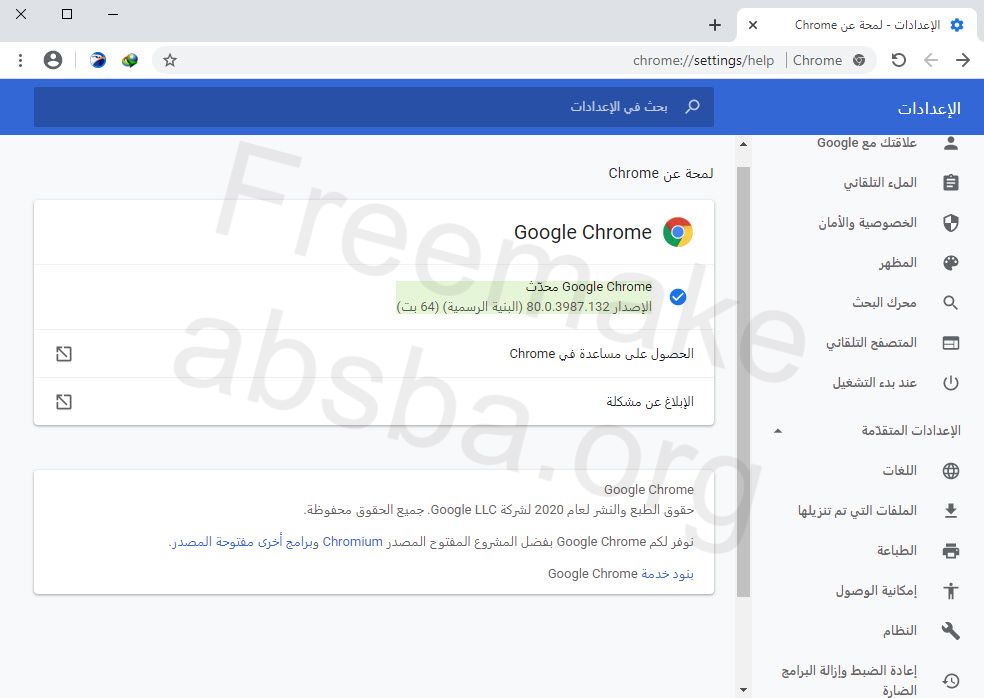The image size is (984, 698).
Task: Click the wrench system icon
Action: point(951,631)
